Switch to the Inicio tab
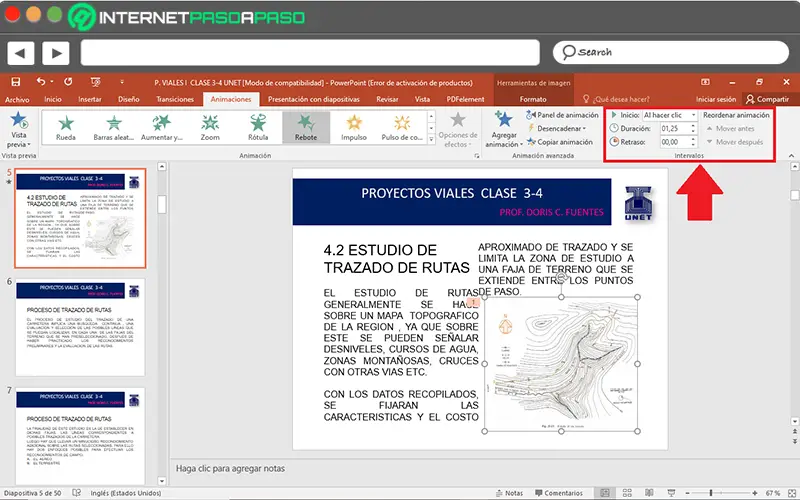This screenshot has height=500, width=800. (x=53, y=99)
